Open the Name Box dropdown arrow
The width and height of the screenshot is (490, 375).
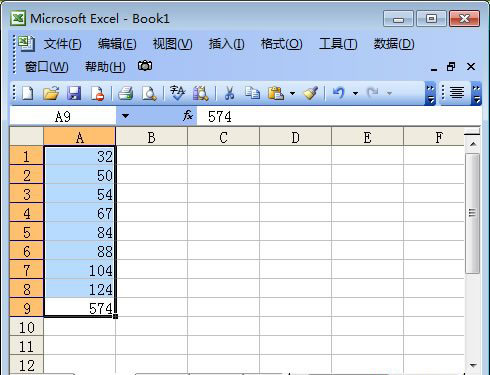click(125, 116)
